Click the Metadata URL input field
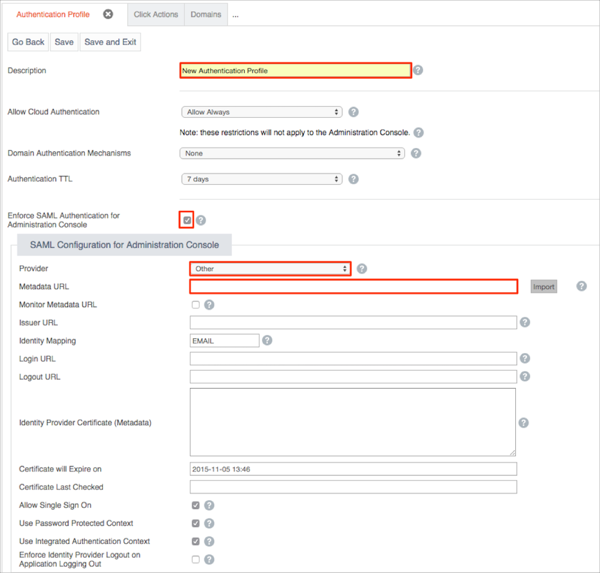This screenshot has width=600, height=573. tap(353, 287)
